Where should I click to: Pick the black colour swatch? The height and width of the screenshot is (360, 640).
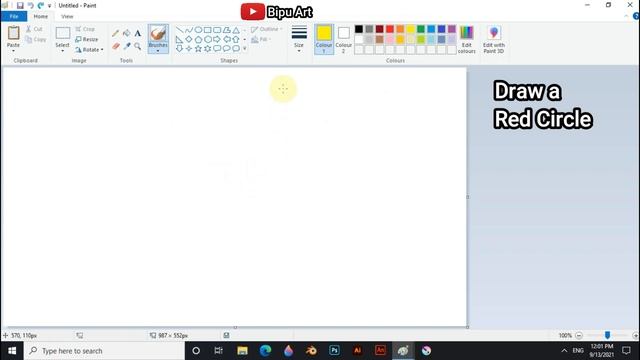(359, 29)
